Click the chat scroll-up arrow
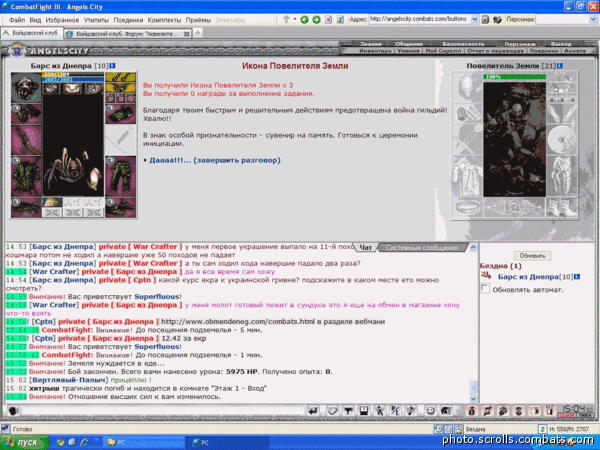This screenshot has height=450, width=600. pos(473,248)
